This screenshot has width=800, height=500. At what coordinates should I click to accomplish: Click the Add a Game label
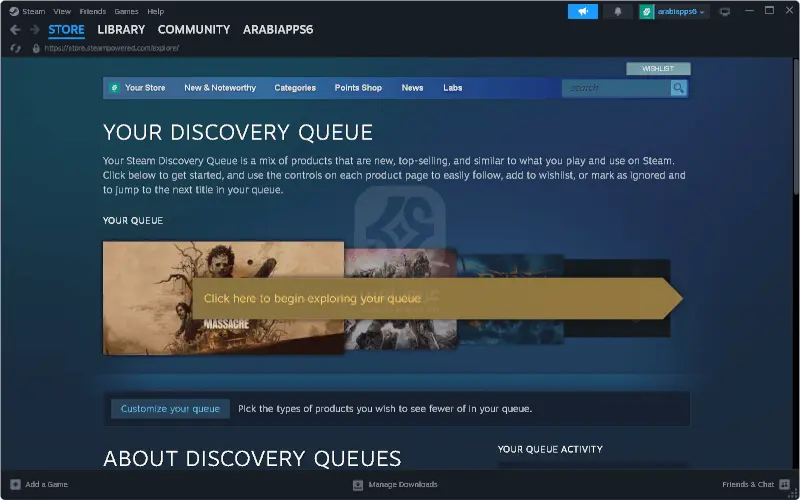[46, 484]
